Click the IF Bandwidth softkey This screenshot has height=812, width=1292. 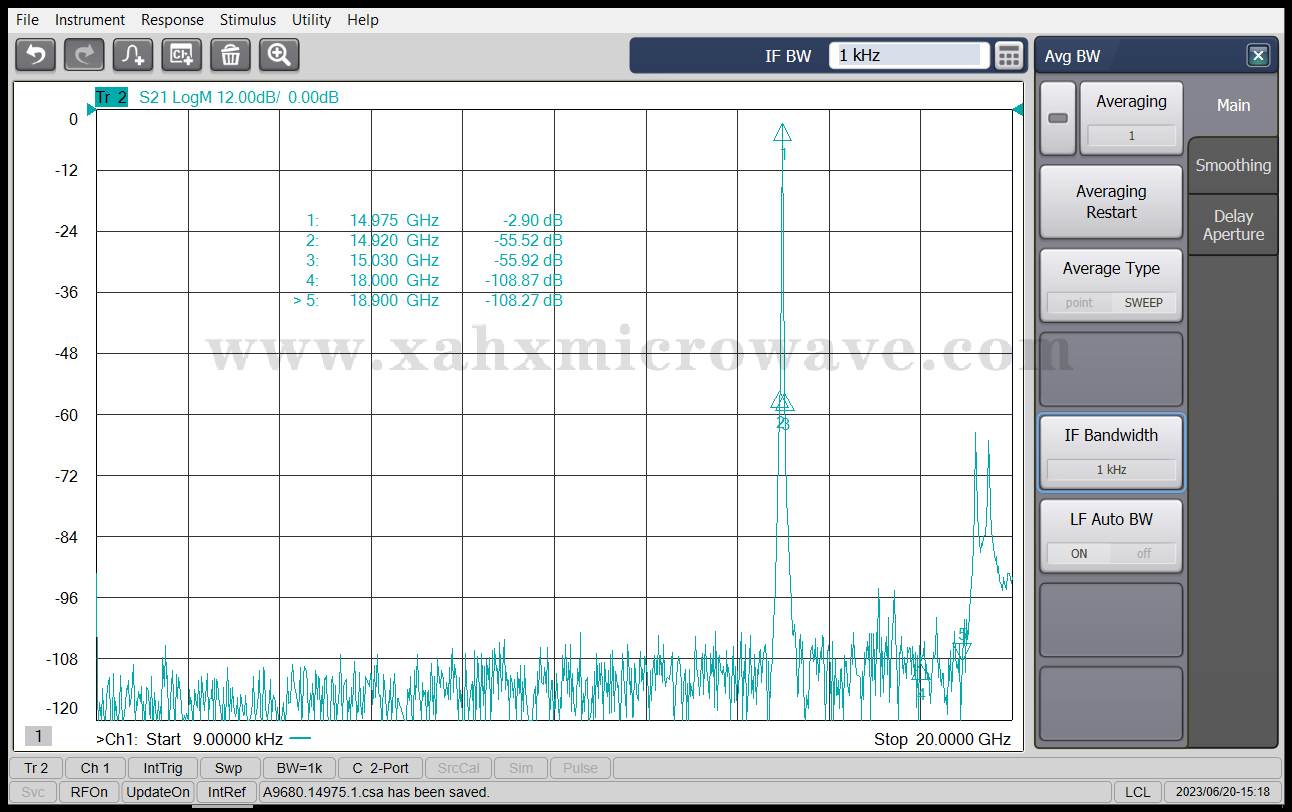click(x=1111, y=452)
